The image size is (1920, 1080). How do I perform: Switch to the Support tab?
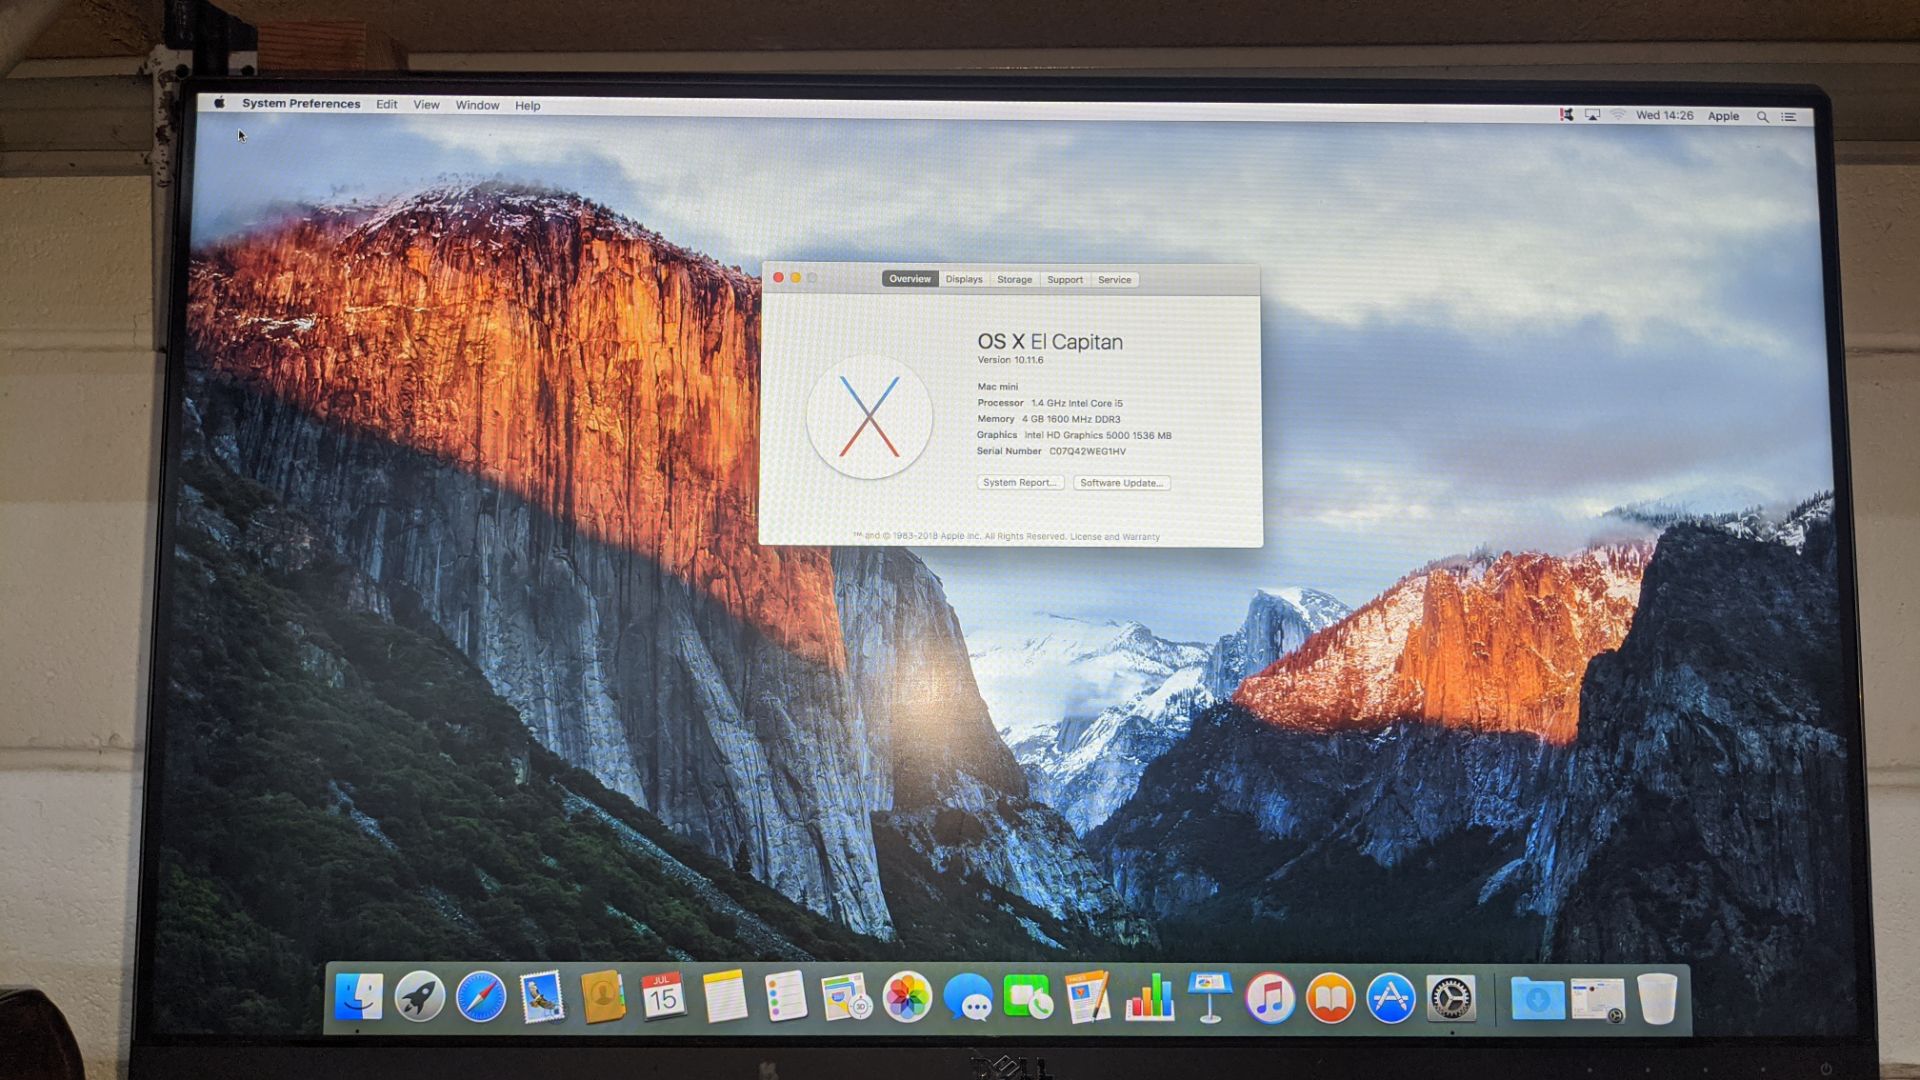1065,280
